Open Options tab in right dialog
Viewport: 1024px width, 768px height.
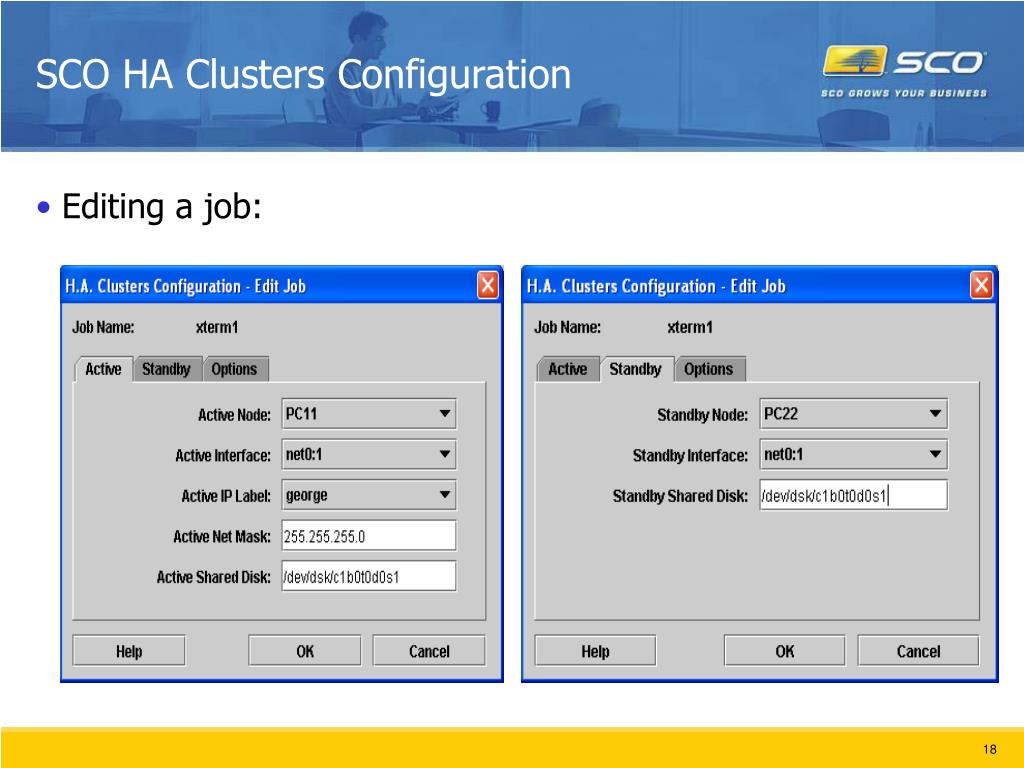pyautogui.click(x=709, y=369)
